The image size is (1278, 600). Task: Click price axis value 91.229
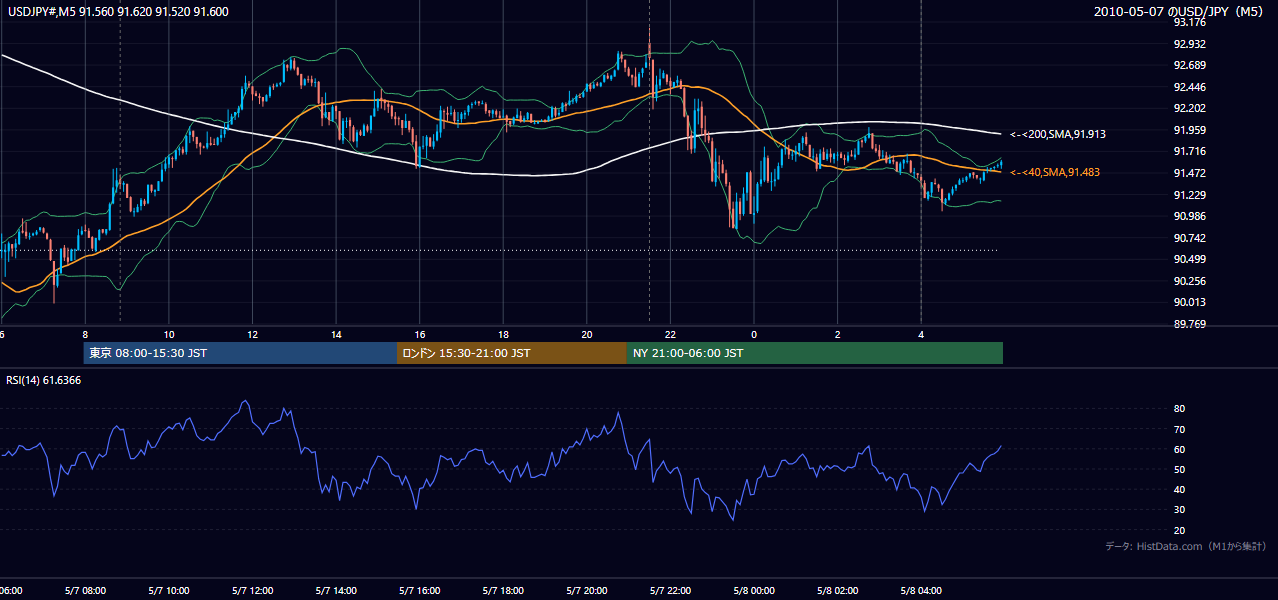pyautogui.click(x=1189, y=195)
